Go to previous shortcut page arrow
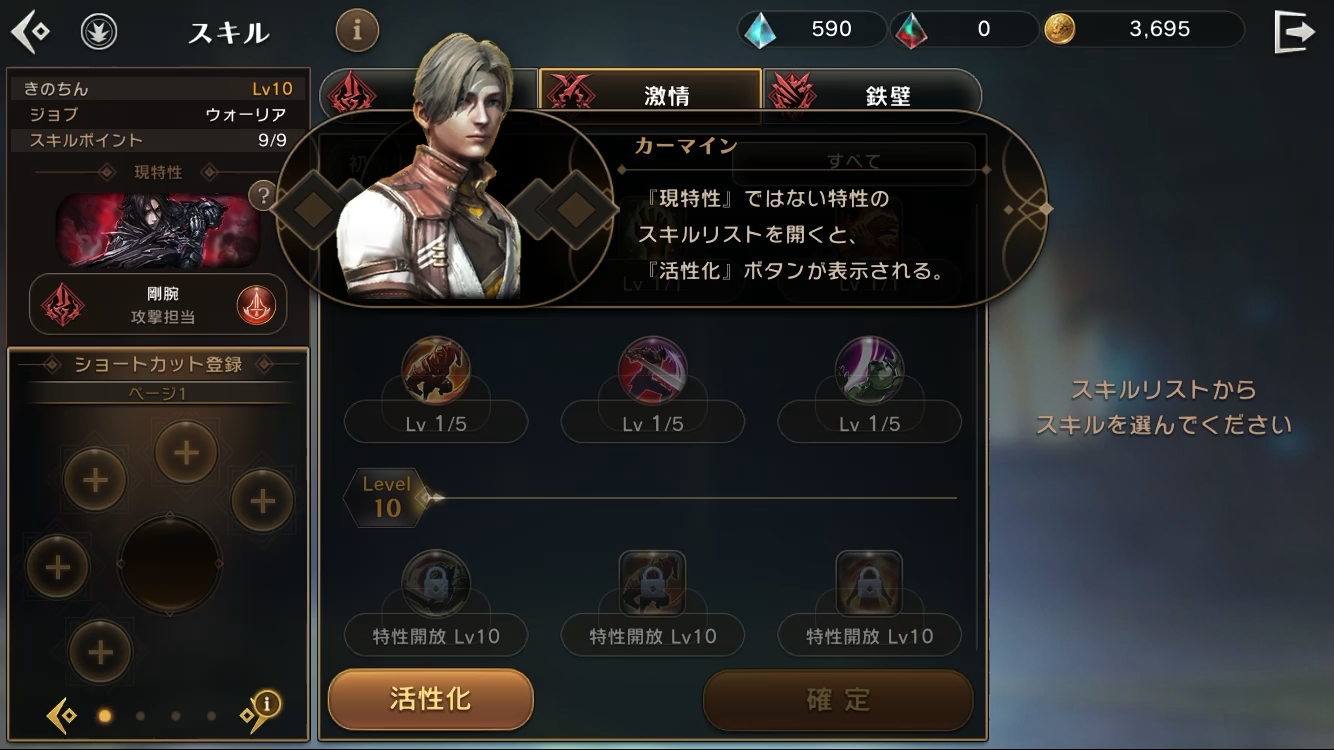Screen dimensions: 1334x750 [x=61, y=715]
